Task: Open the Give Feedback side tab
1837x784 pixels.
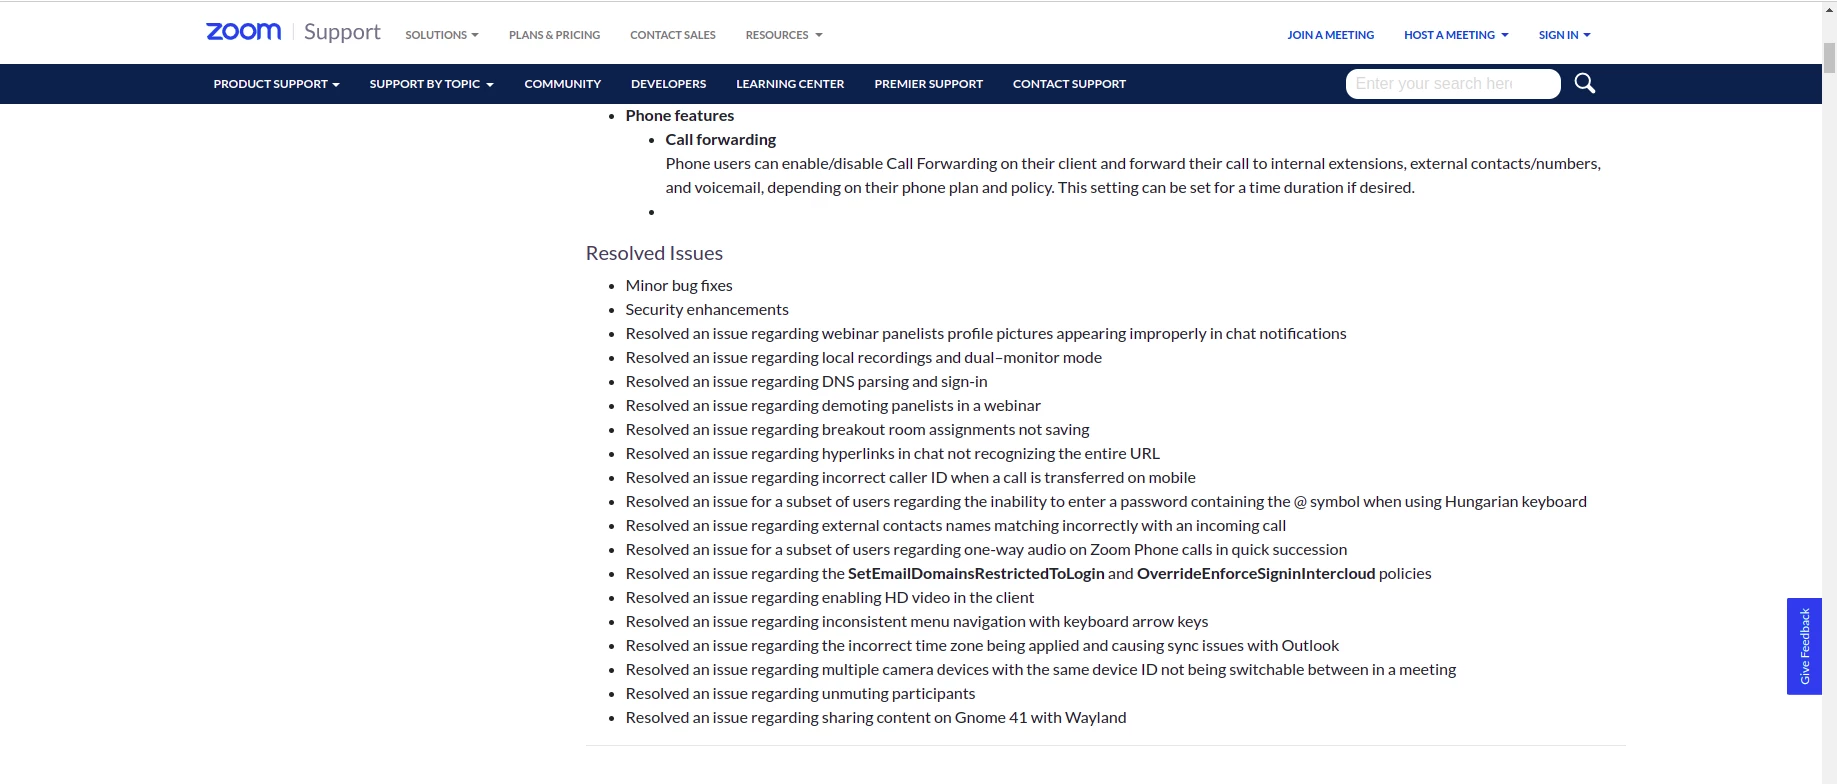Action: (1804, 646)
